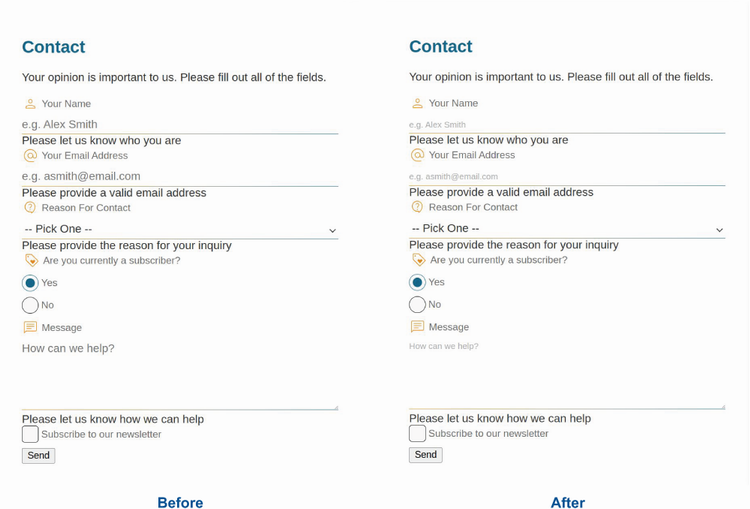This screenshot has height=509, width=750.
Task: Select the No radio button in Before form
Action: click(x=30, y=305)
